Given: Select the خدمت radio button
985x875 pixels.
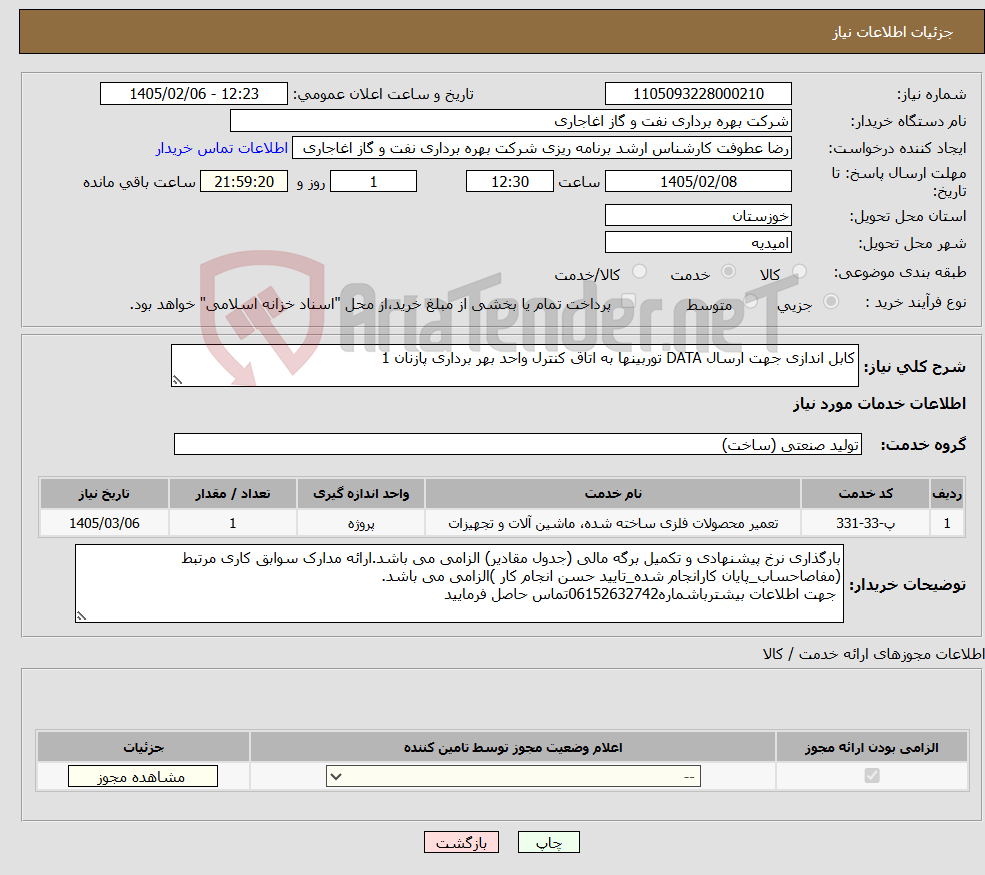Looking at the screenshot, I should tap(728, 272).
